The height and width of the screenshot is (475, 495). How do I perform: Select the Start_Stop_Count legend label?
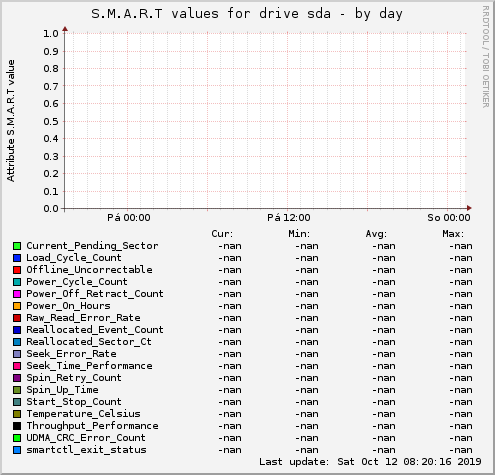74,402
